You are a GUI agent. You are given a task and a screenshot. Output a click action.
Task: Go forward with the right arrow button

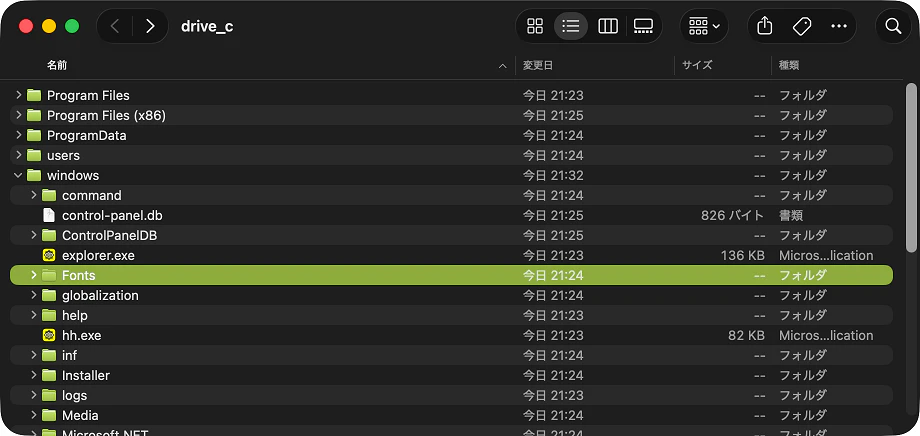point(150,26)
